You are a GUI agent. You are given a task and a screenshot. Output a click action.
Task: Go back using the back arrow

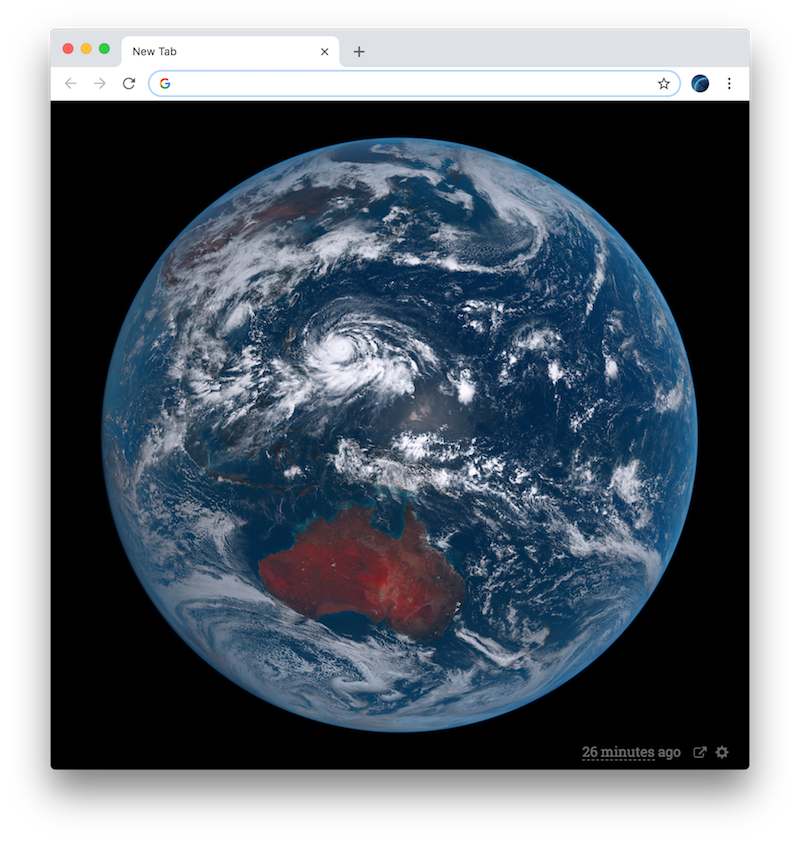click(70, 83)
